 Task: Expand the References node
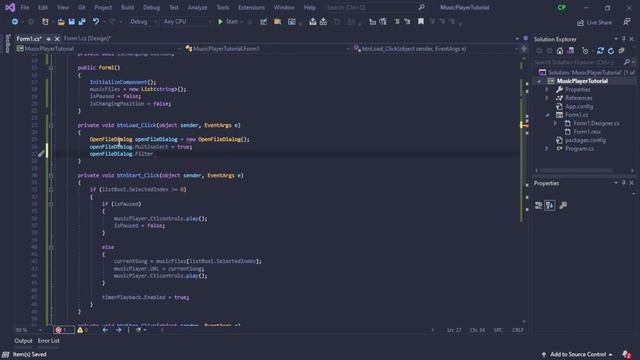pos(547,98)
